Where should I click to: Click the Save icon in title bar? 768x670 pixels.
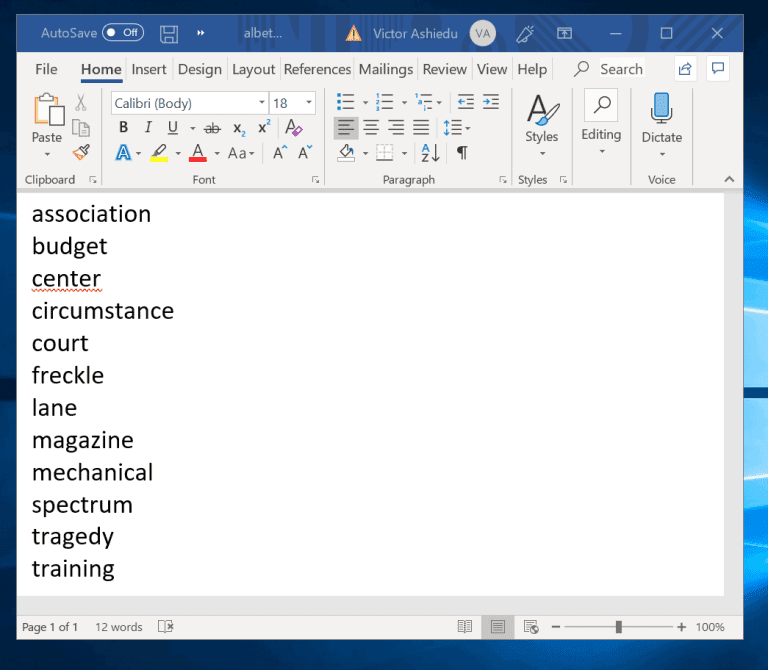point(168,34)
